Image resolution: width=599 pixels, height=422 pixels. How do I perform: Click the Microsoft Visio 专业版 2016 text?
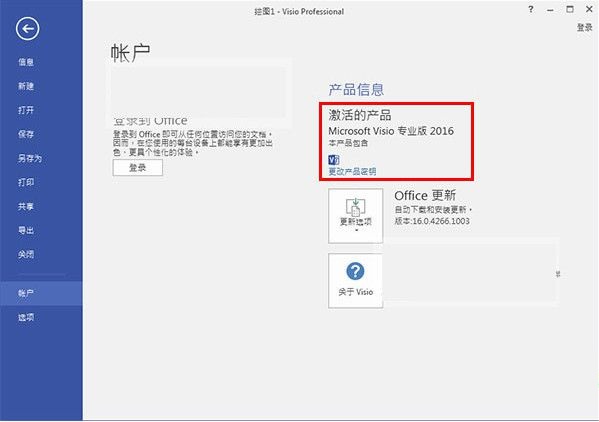point(391,131)
